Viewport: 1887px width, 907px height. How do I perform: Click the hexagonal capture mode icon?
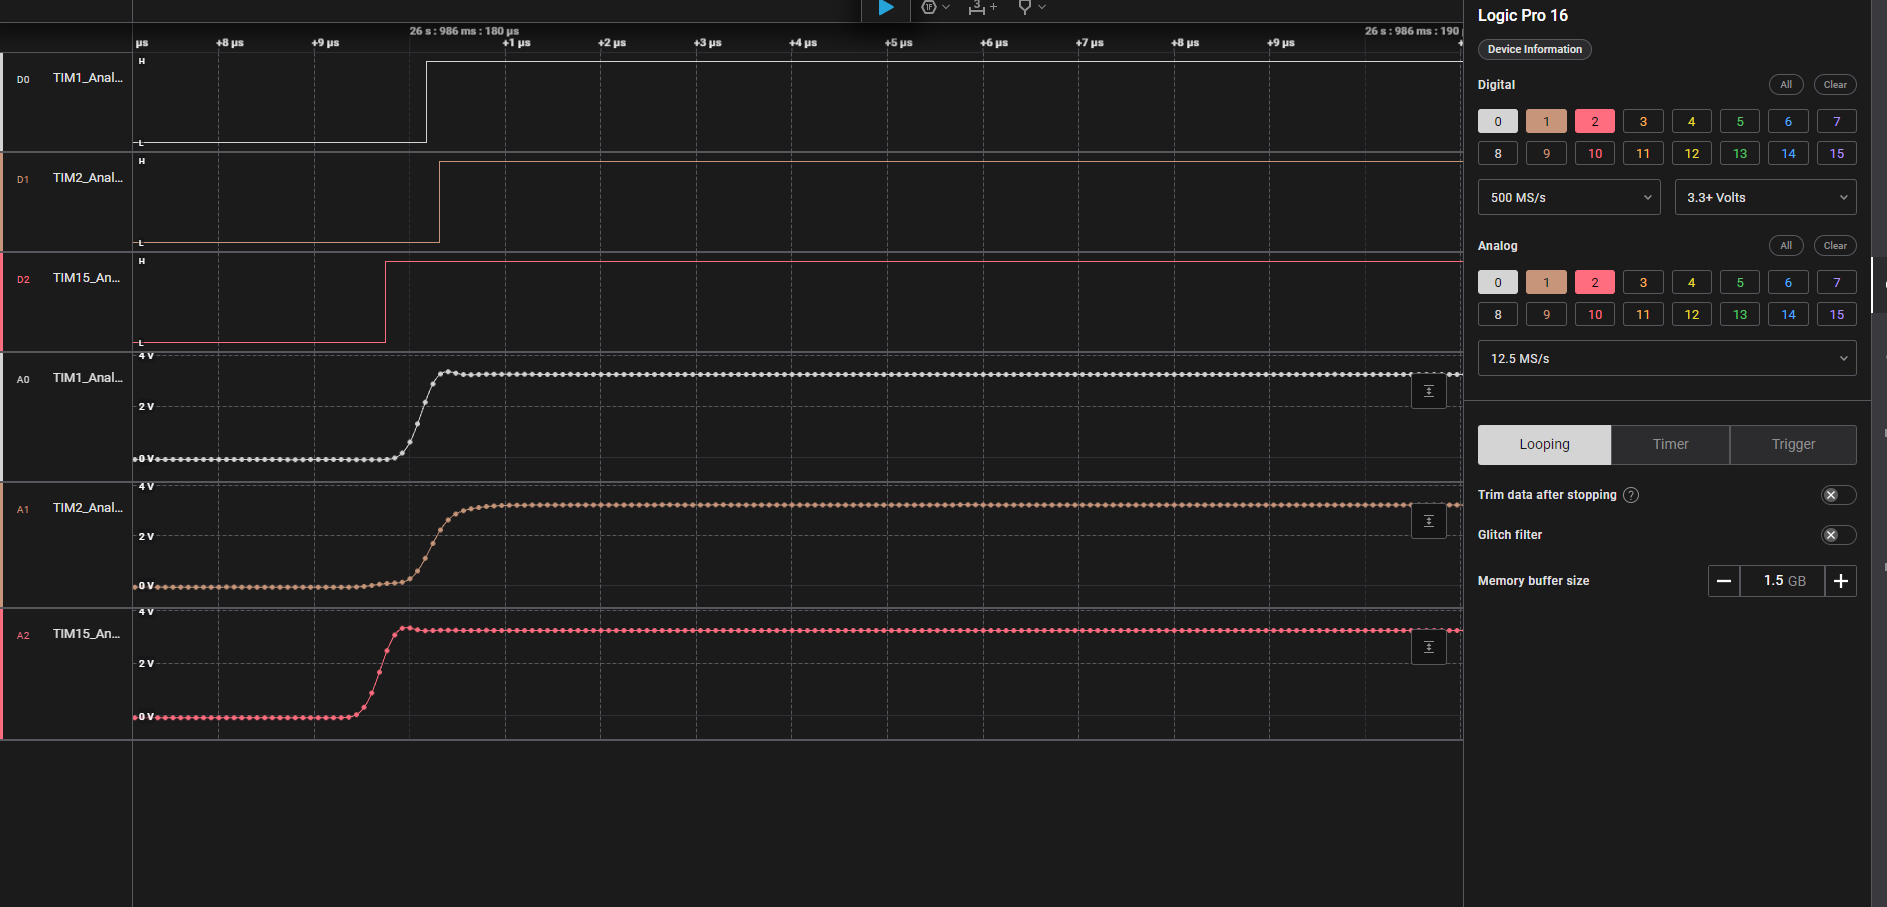coord(928,9)
